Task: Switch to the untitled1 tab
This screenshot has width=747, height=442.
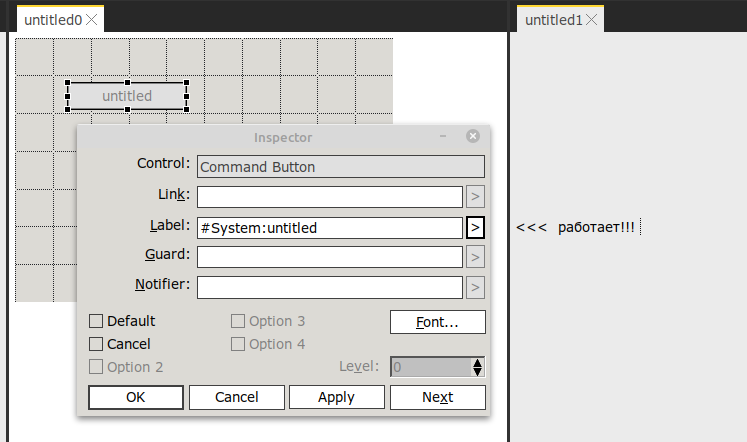Action: (x=553, y=20)
